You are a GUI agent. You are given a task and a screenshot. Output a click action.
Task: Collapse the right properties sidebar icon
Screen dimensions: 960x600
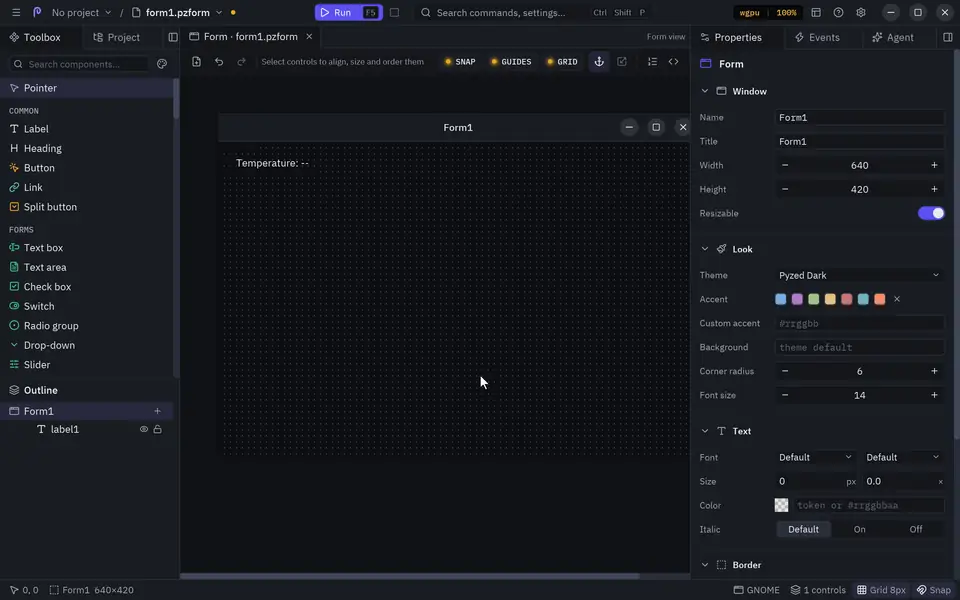tap(948, 37)
